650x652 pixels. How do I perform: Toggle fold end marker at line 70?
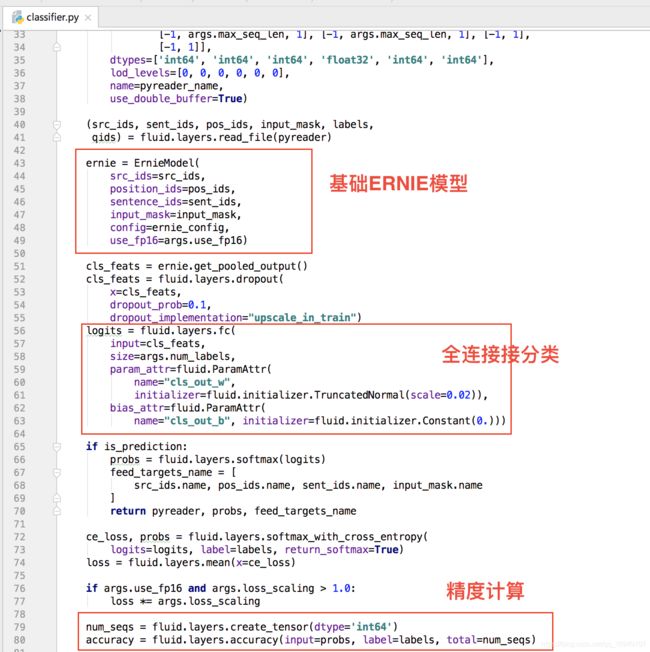57,511
